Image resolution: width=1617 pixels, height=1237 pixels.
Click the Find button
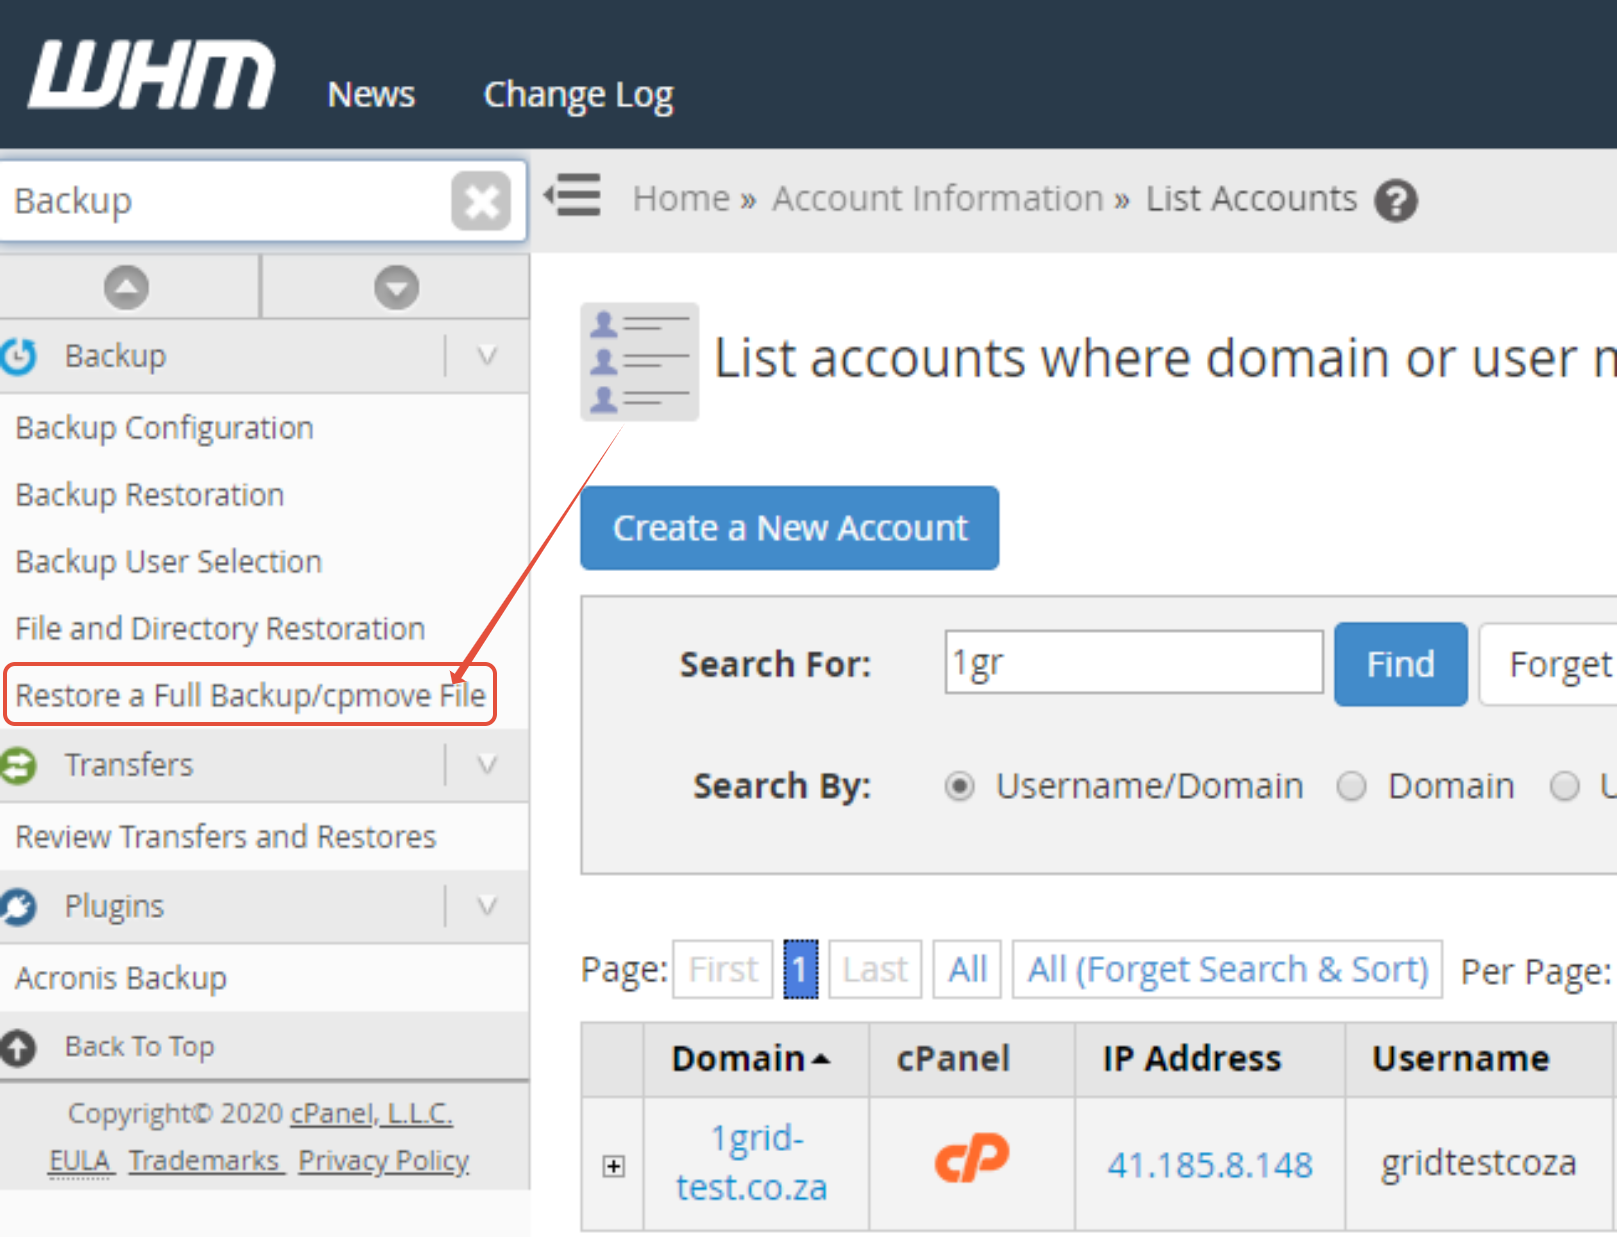pyautogui.click(x=1401, y=664)
